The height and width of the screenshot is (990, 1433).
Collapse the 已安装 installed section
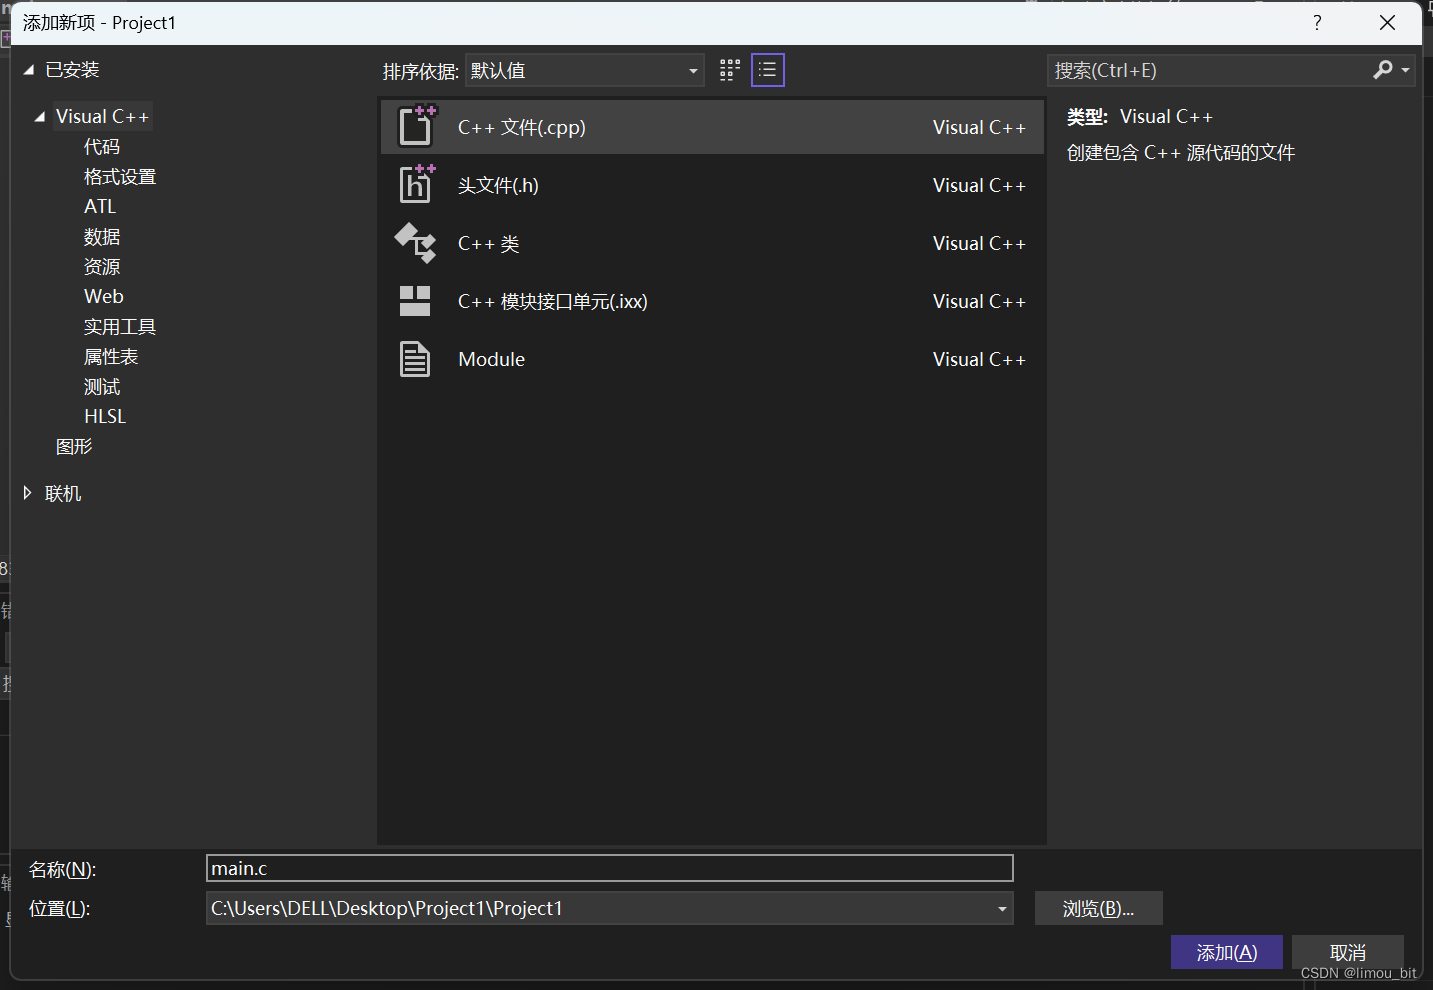29,70
